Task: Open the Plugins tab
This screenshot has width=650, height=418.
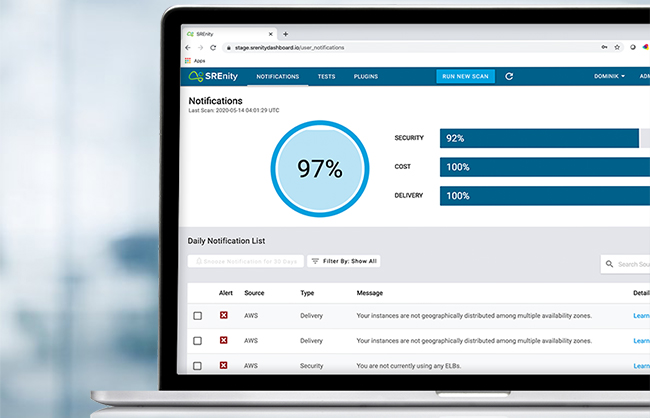Action: coord(366,76)
